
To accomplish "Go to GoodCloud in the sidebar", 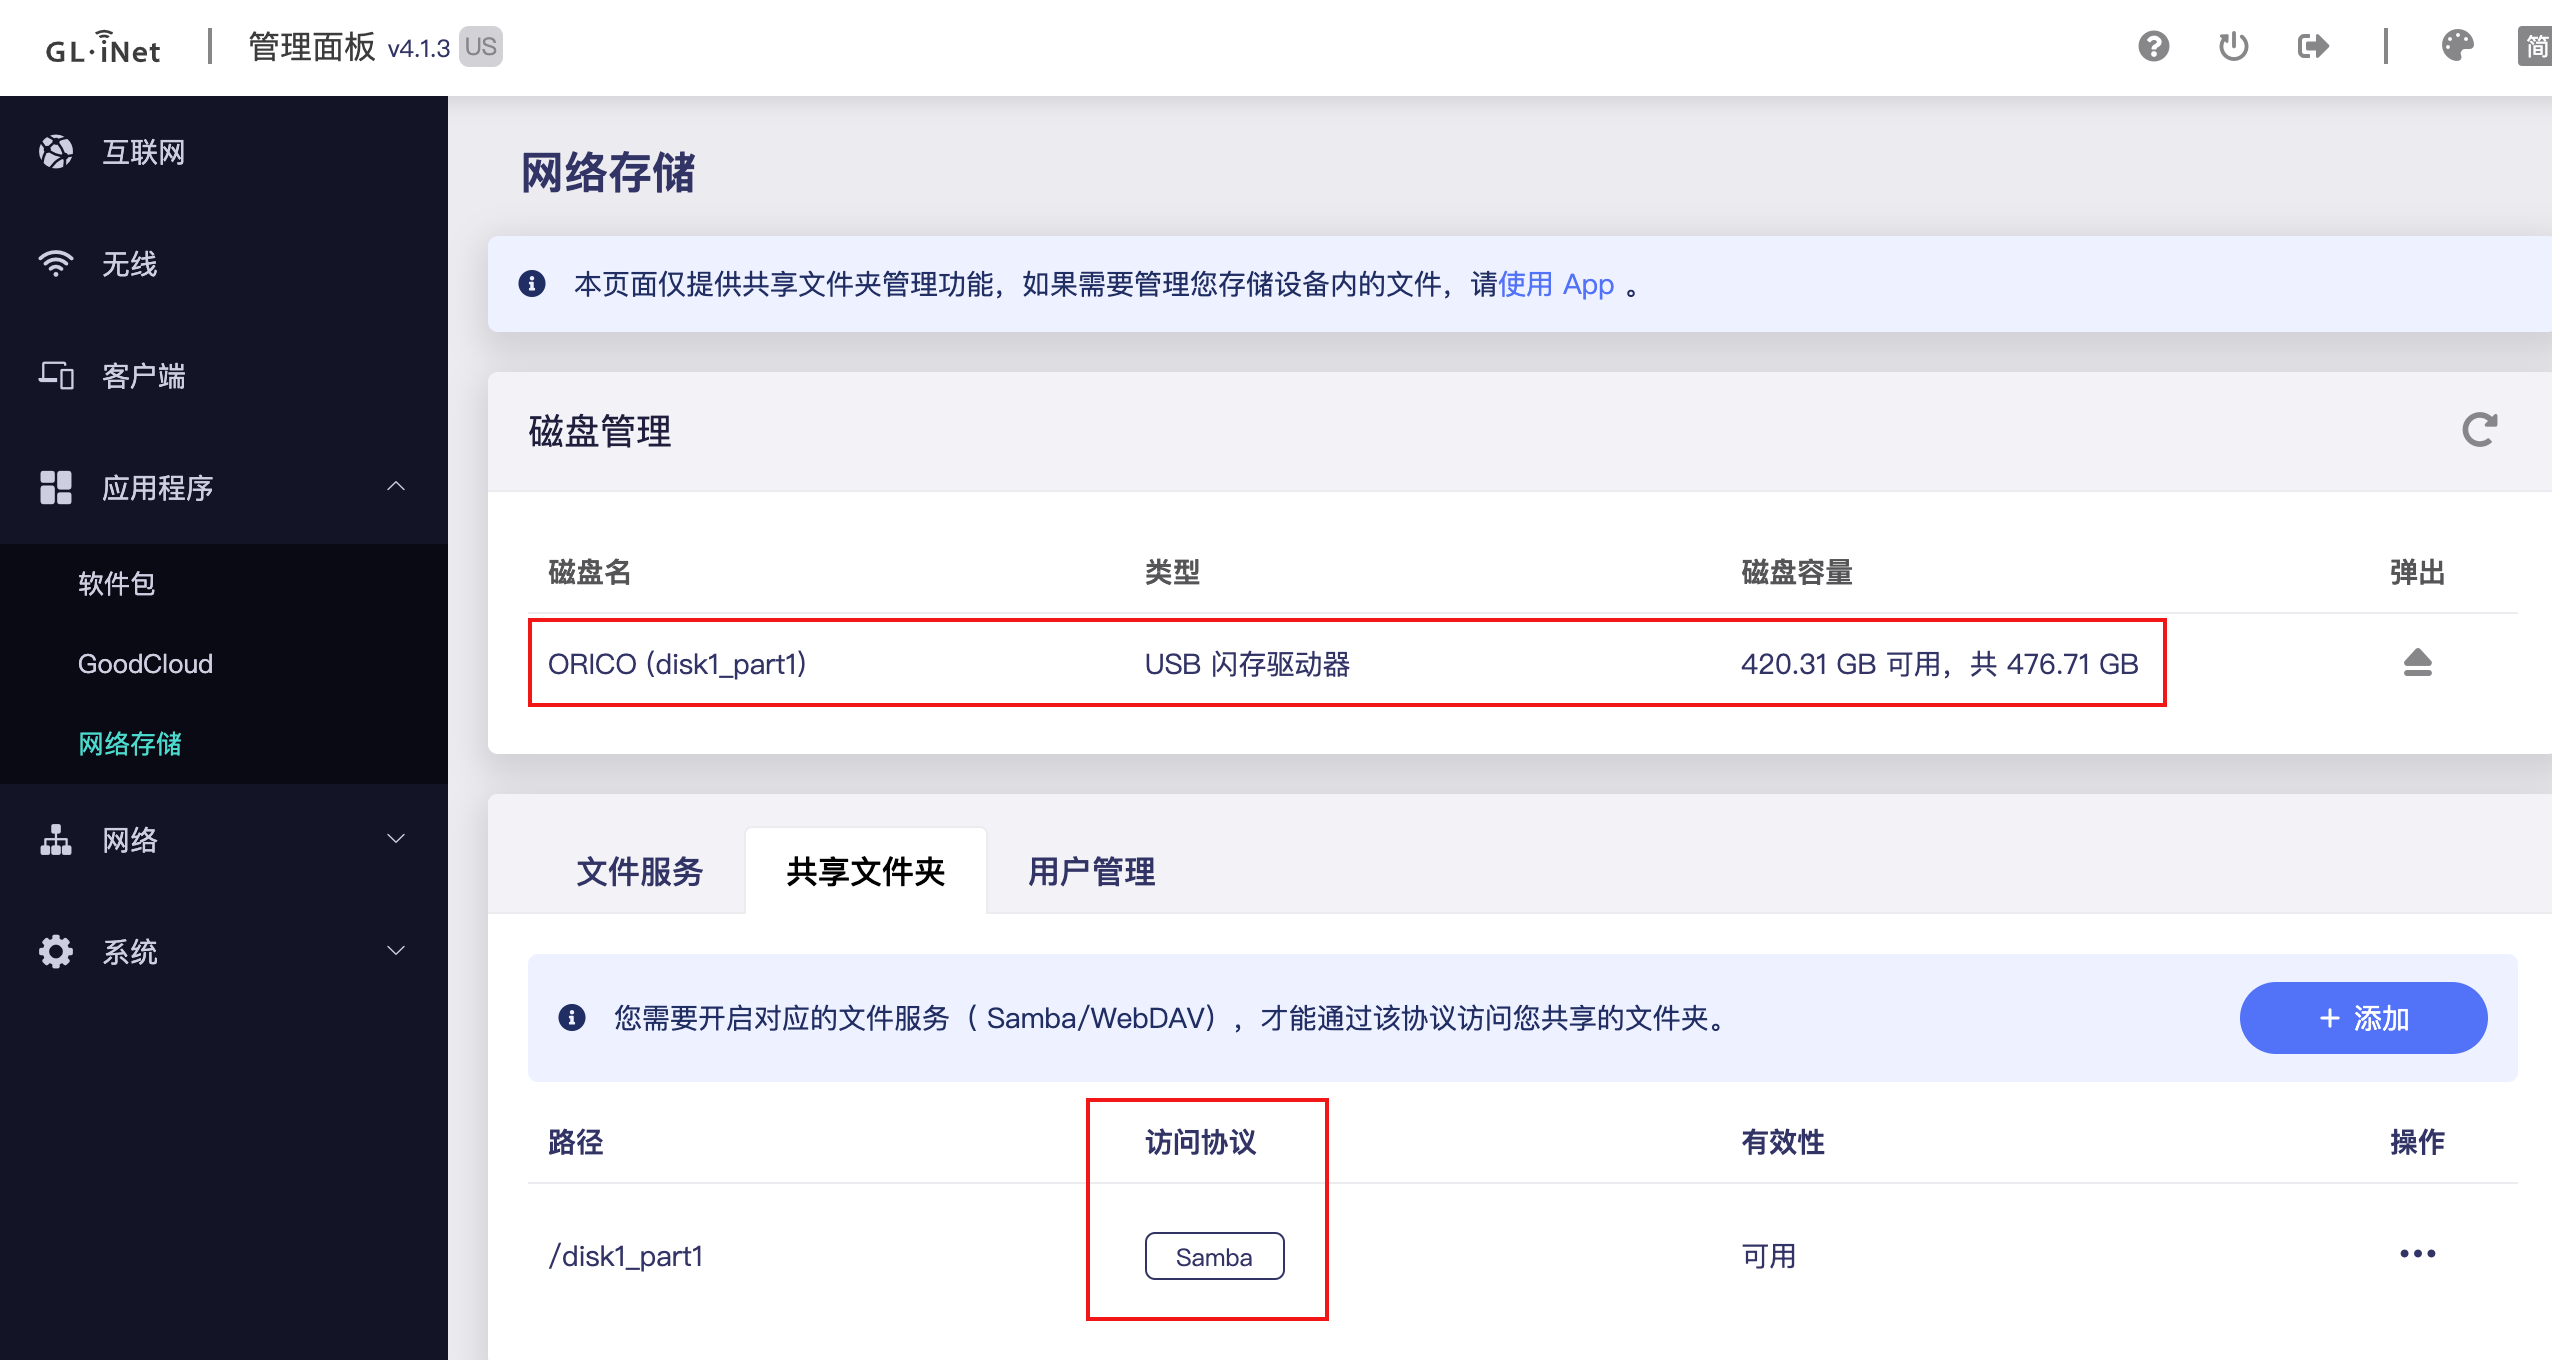I will click(145, 663).
